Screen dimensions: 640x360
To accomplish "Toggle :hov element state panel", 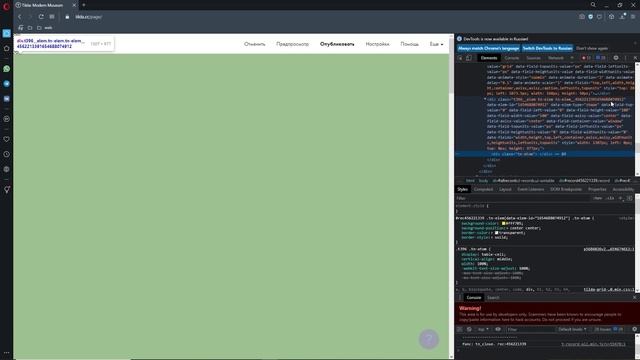I will coord(598,198).
